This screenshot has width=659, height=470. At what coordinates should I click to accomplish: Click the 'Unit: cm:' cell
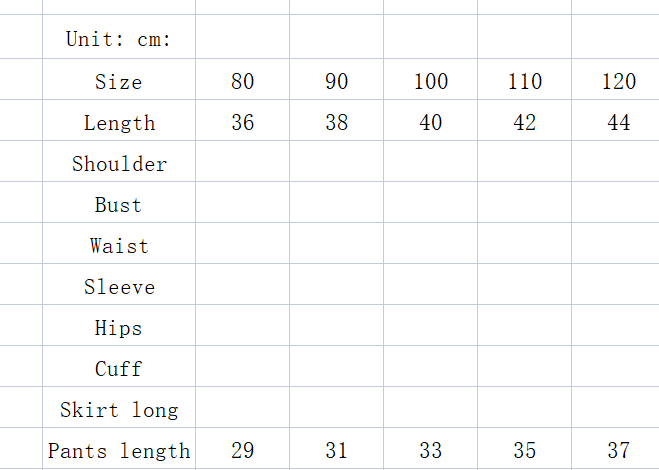click(118, 39)
